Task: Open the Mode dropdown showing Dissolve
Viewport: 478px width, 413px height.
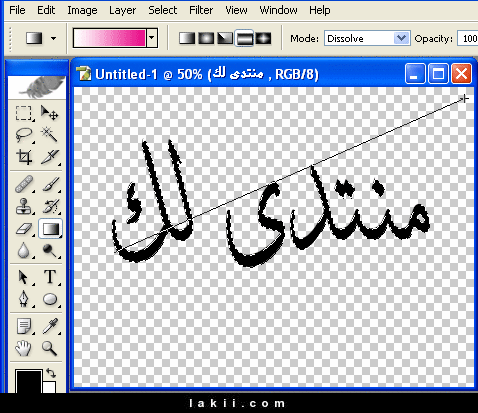Action: click(367, 38)
